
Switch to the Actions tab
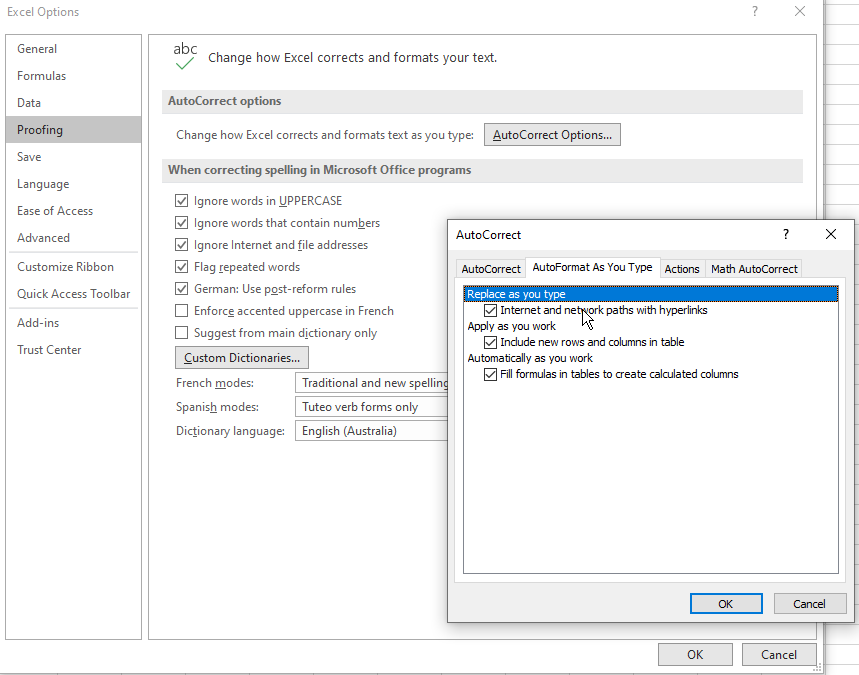pyautogui.click(x=682, y=269)
